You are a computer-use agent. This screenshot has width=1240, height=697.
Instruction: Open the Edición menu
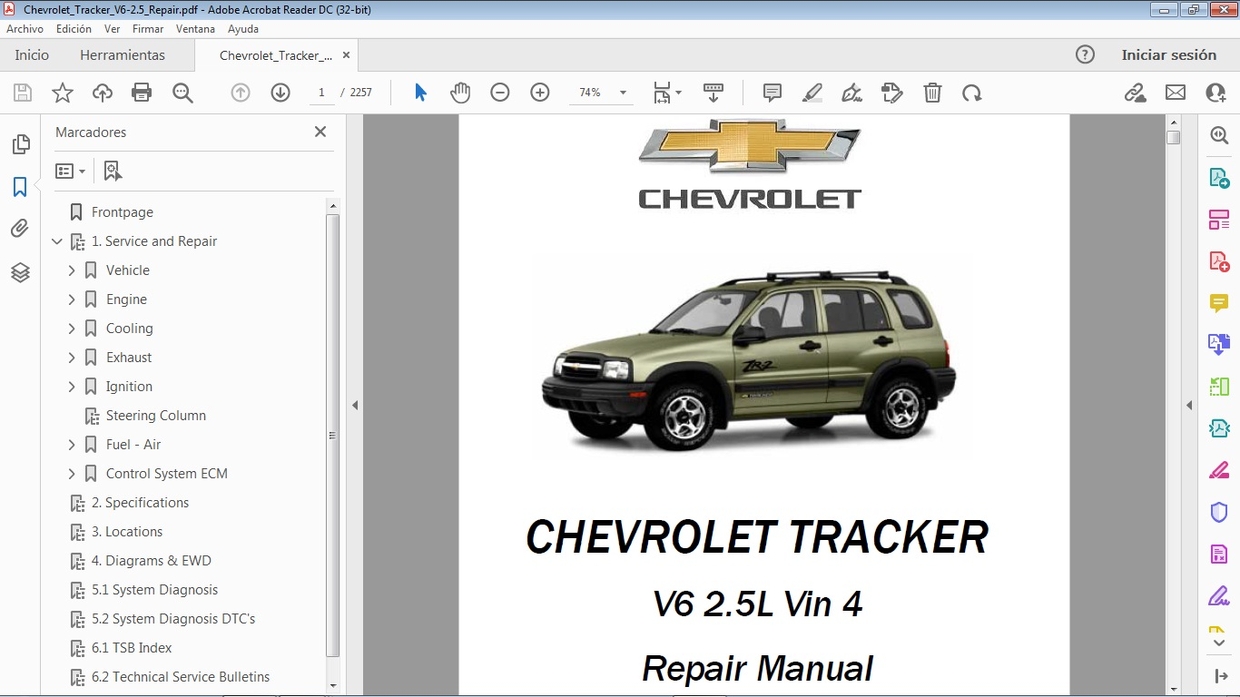[x=74, y=29]
